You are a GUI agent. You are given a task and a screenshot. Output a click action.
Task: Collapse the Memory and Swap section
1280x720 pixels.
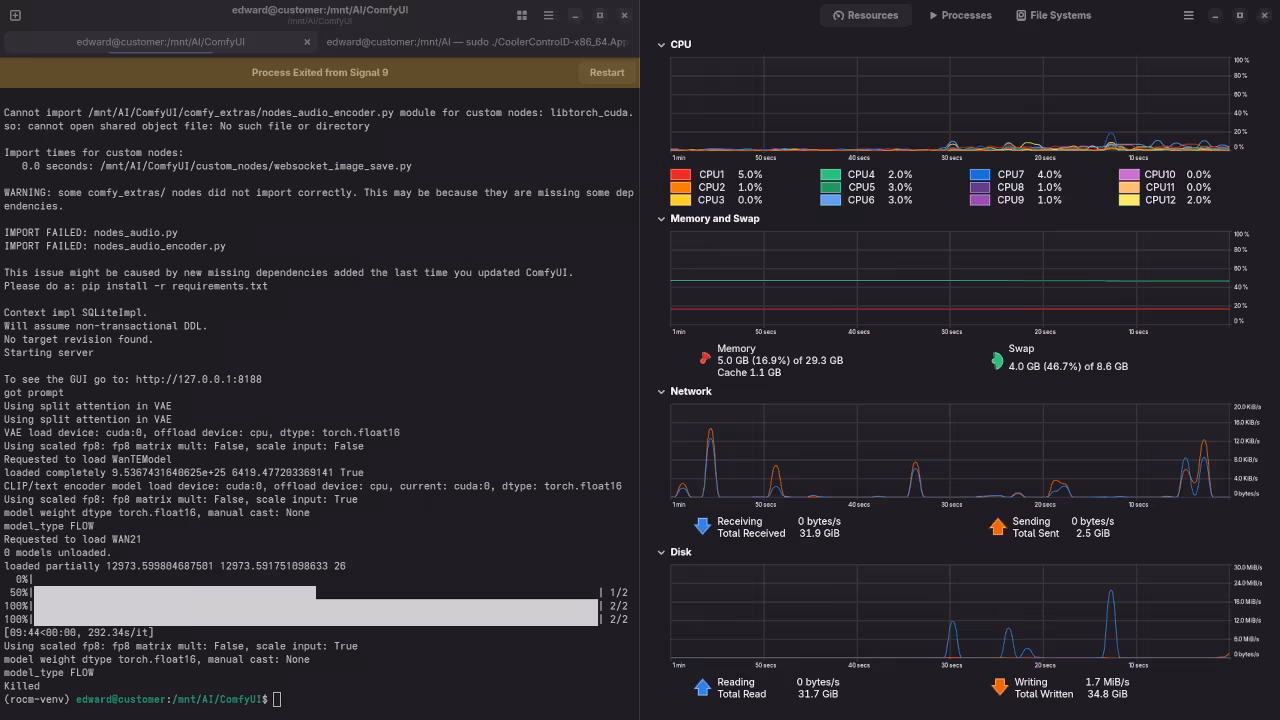[x=661, y=219]
